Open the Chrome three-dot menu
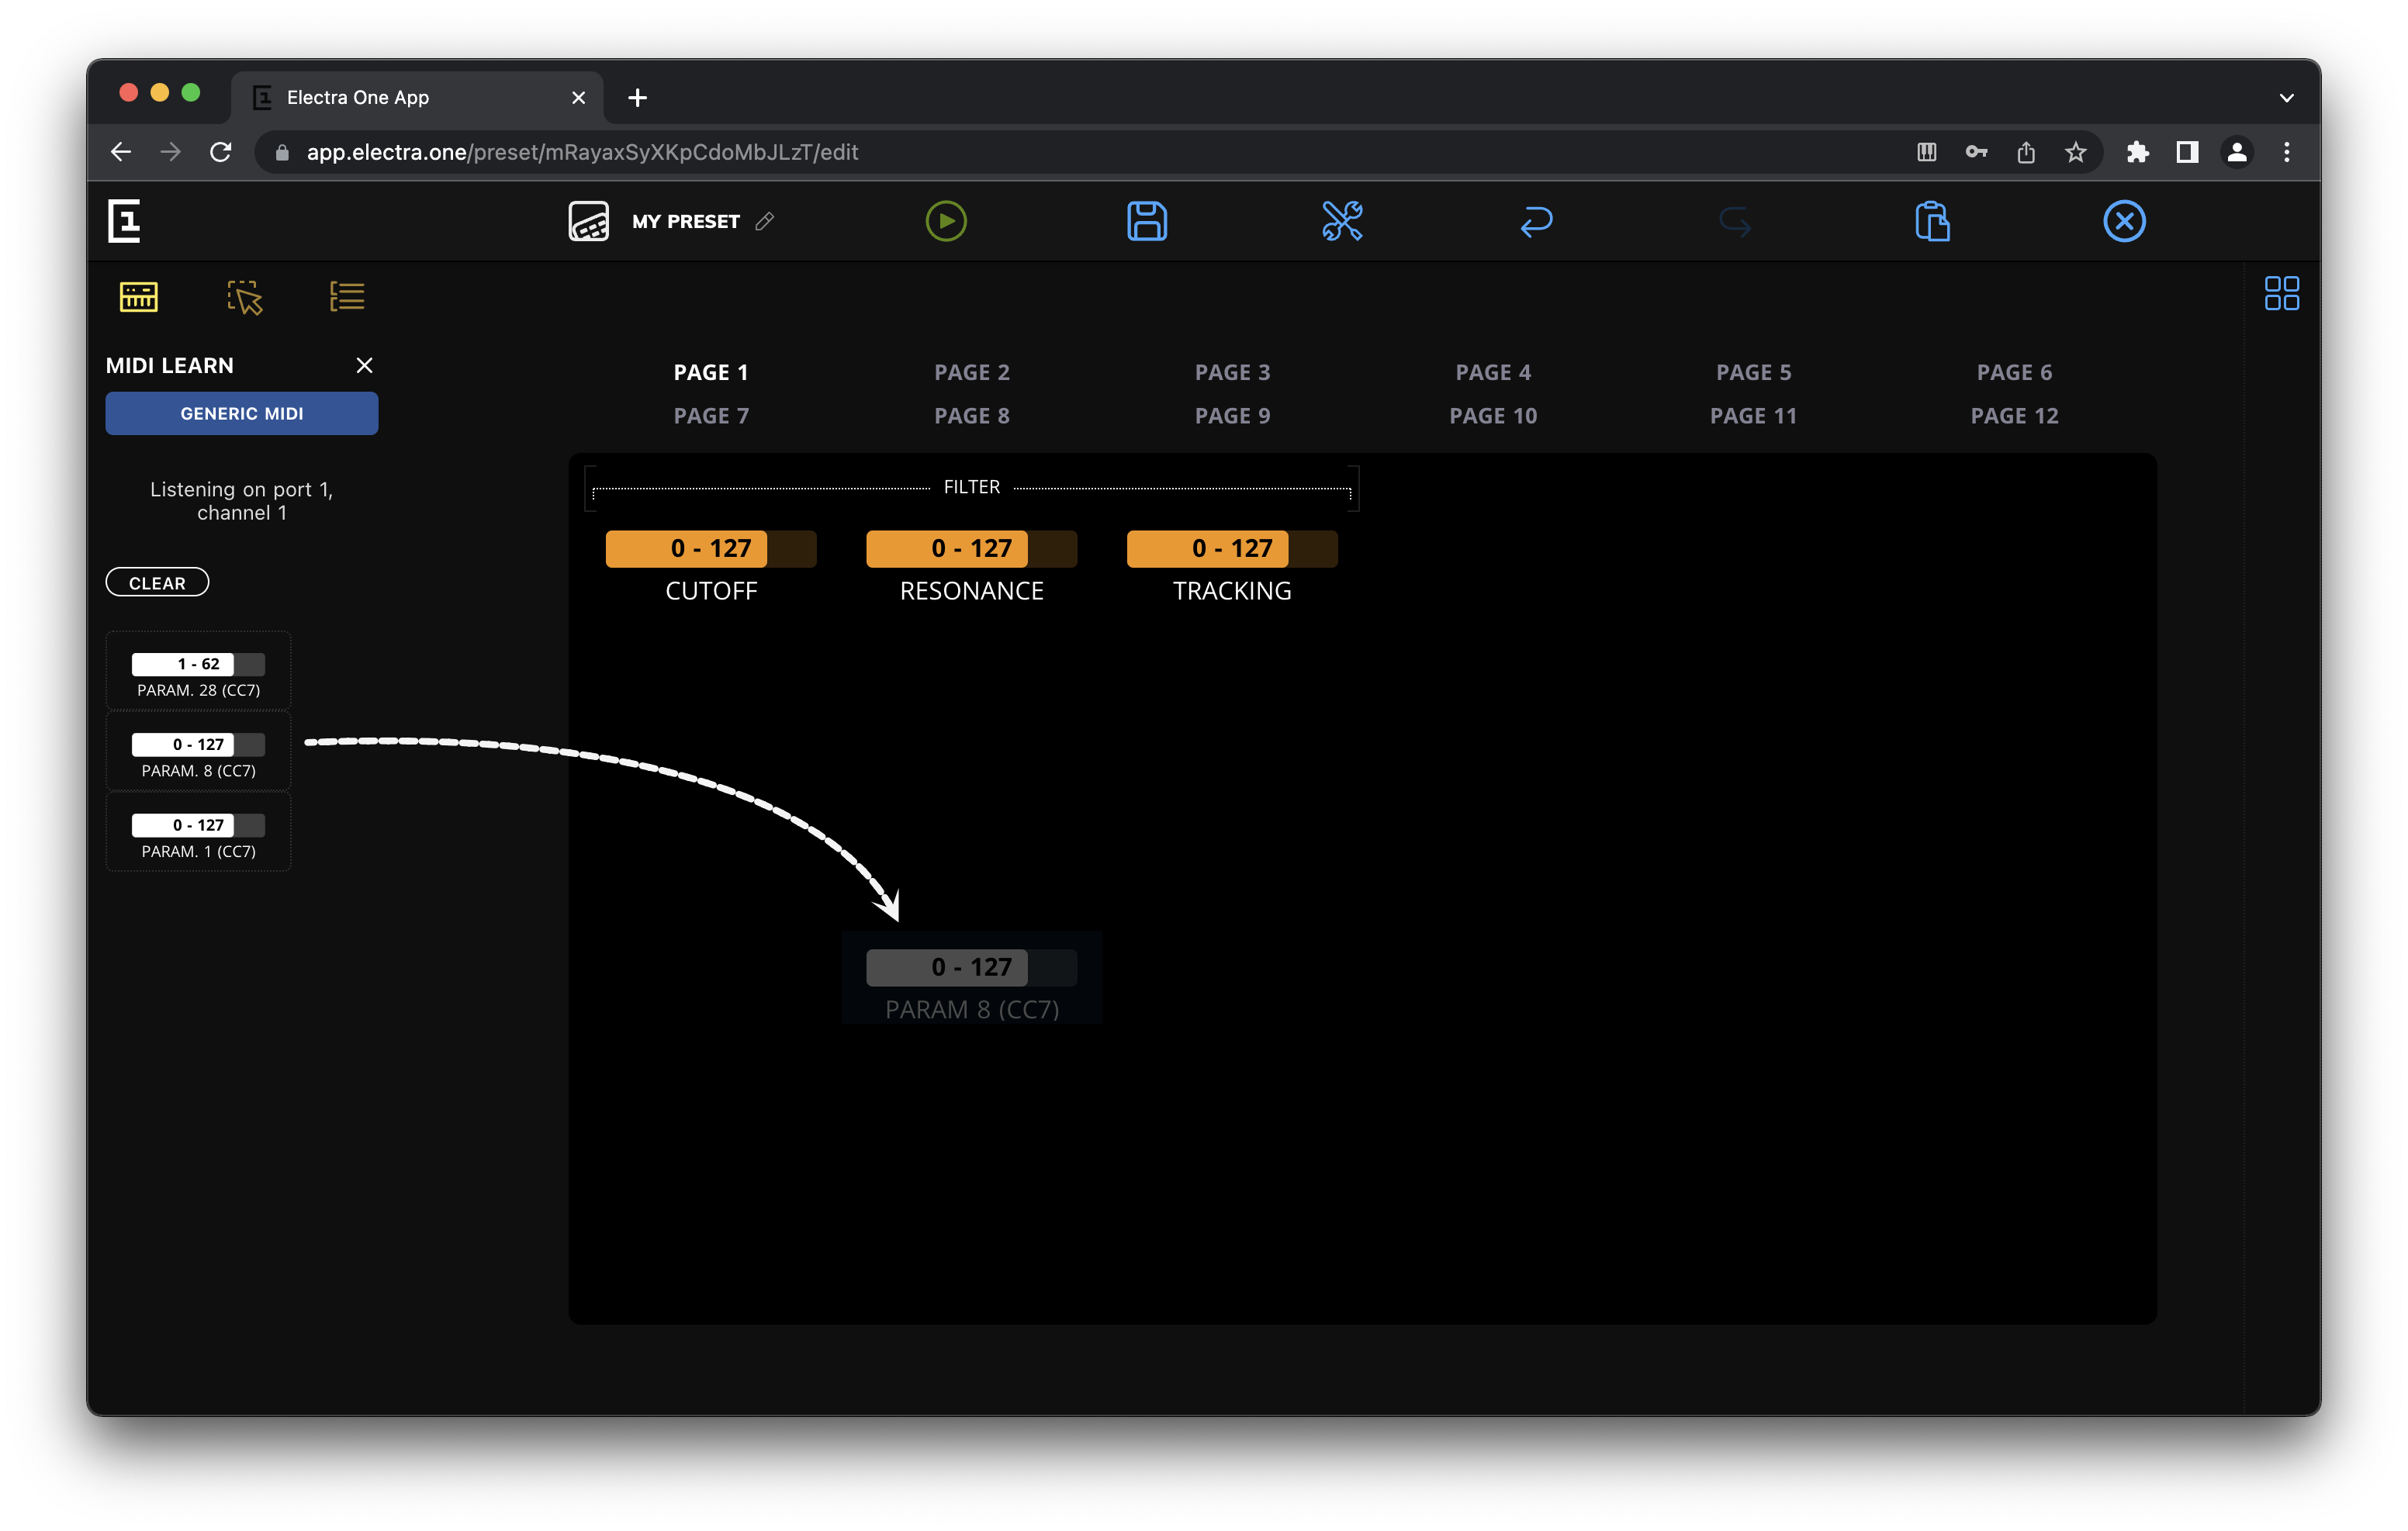Image resolution: width=2408 pixels, height=1531 pixels. tap(2286, 152)
